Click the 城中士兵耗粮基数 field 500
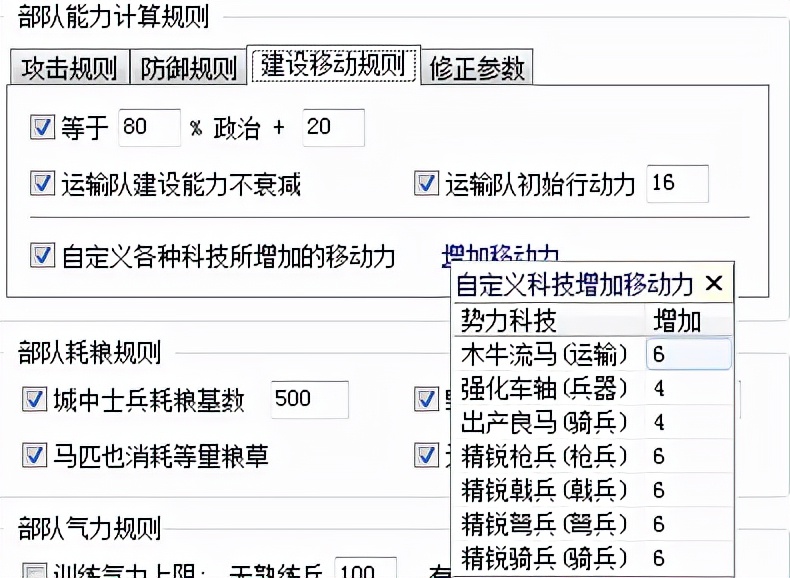Image resolution: width=790 pixels, height=578 pixels. (309, 400)
